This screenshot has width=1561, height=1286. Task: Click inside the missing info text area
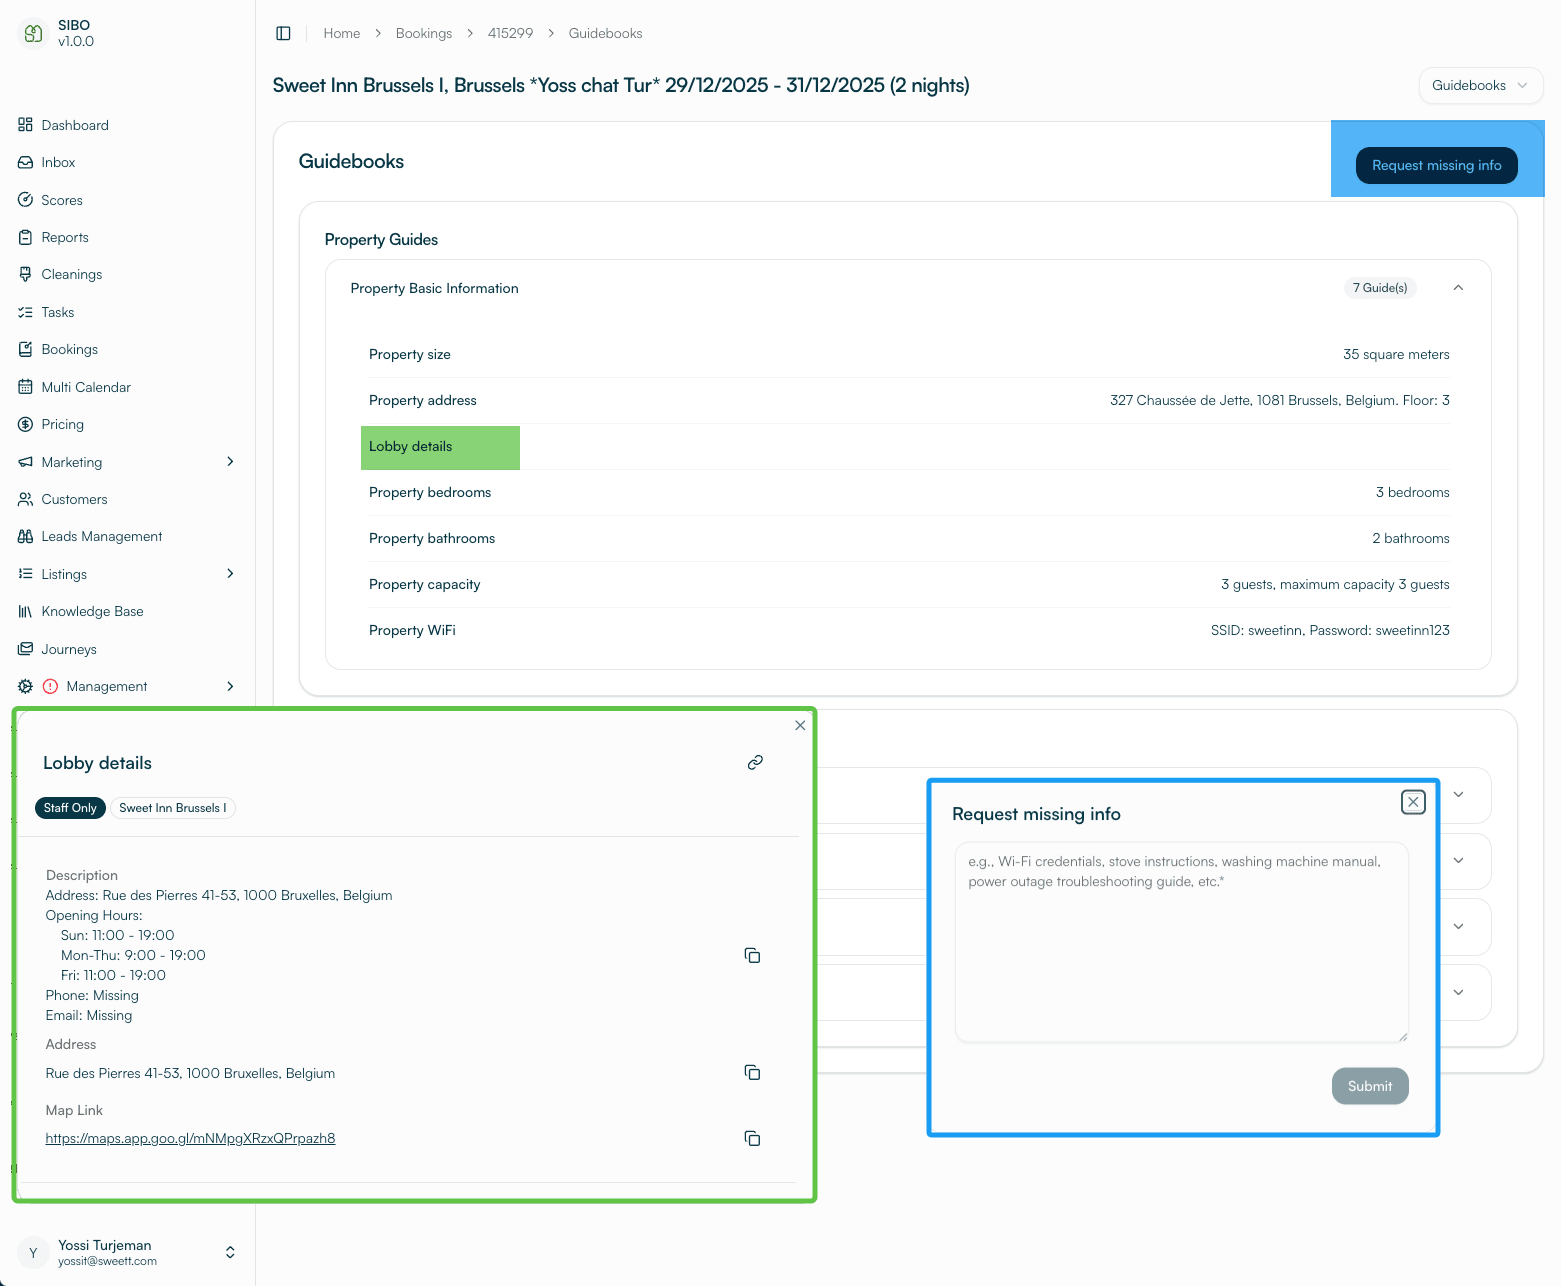[x=1180, y=940]
